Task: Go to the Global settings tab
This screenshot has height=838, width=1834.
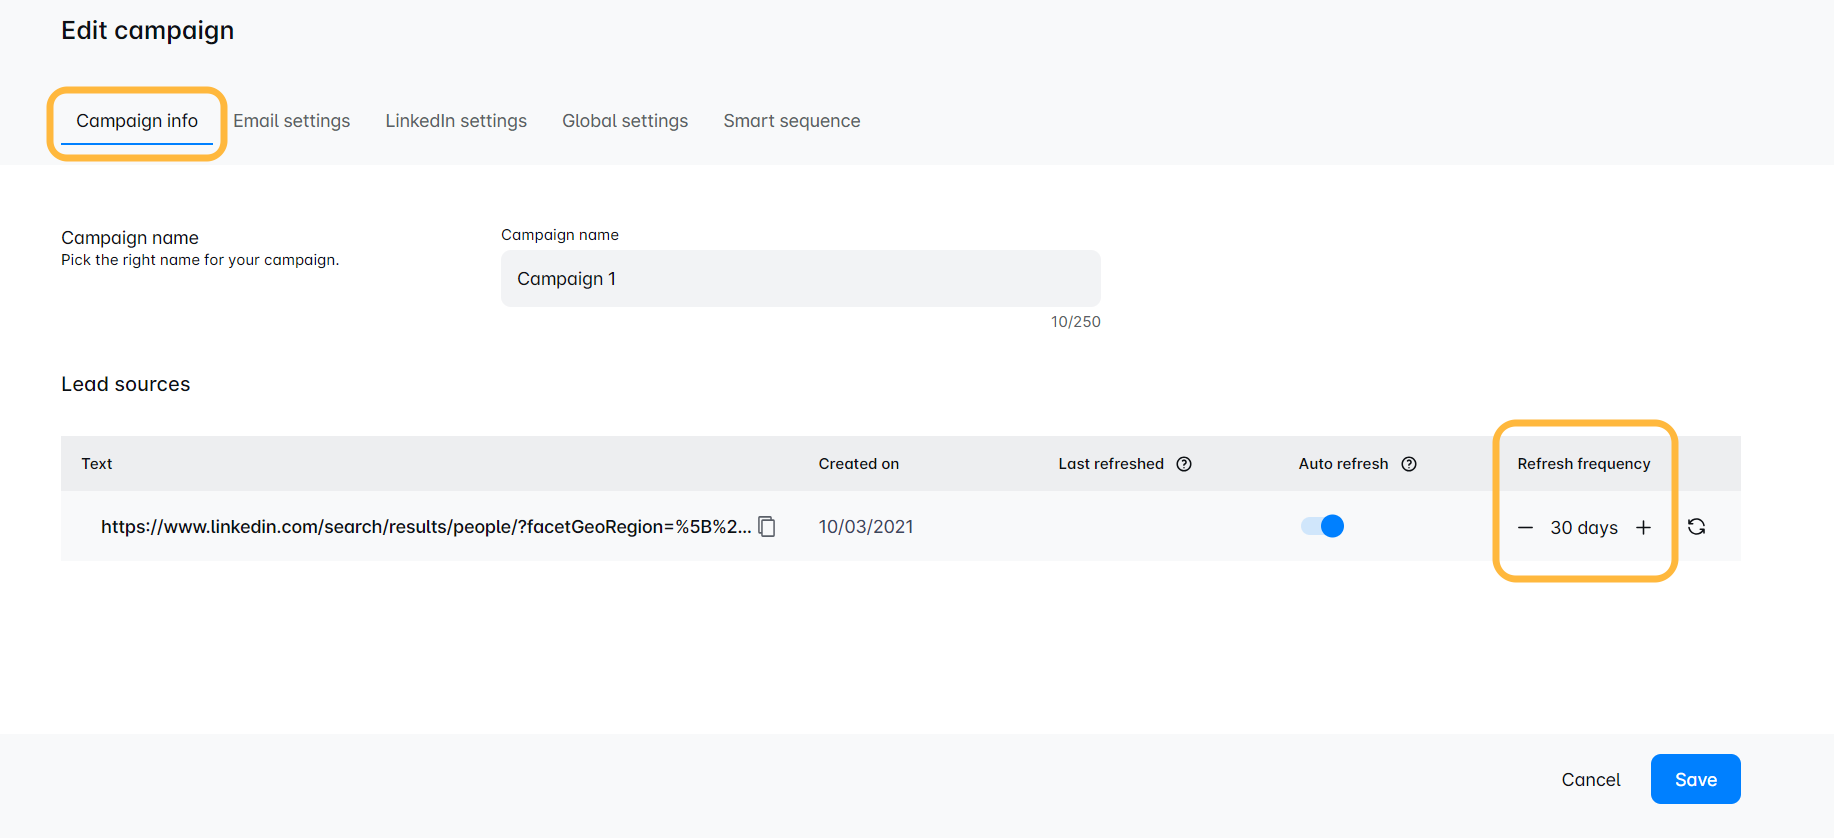Action: pyautogui.click(x=625, y=121)
